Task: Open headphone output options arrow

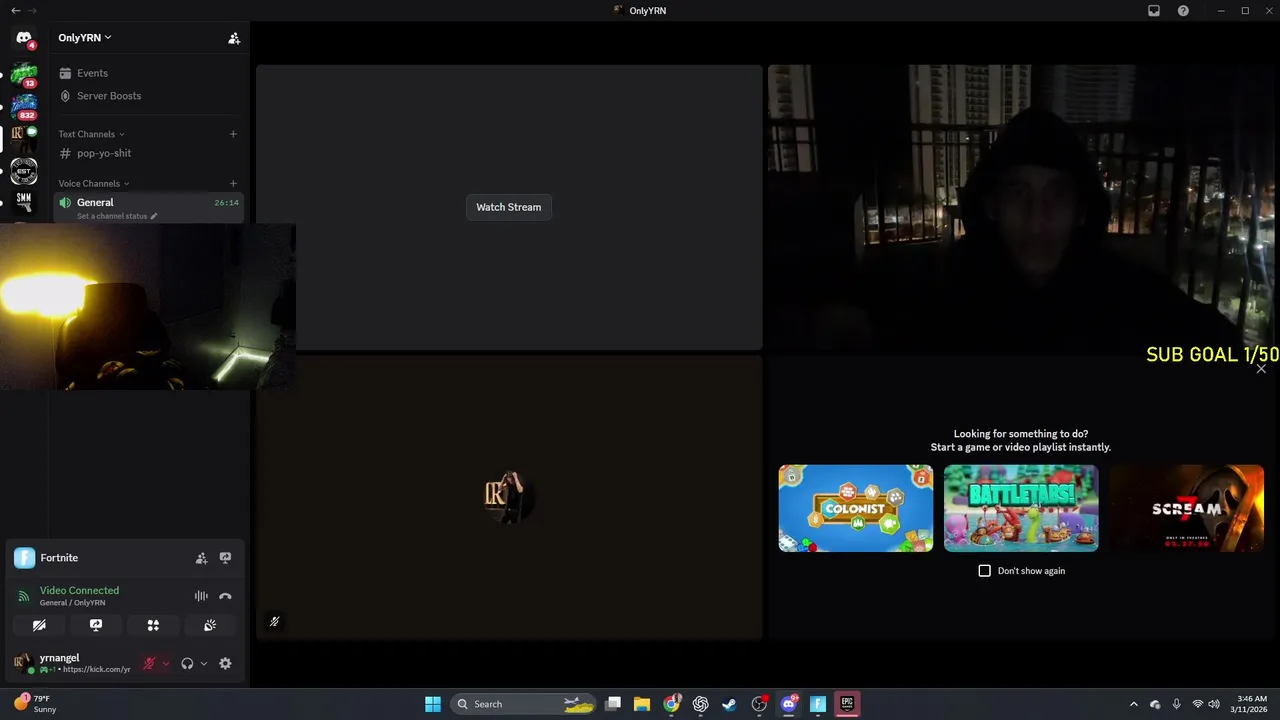Action: 204,664
